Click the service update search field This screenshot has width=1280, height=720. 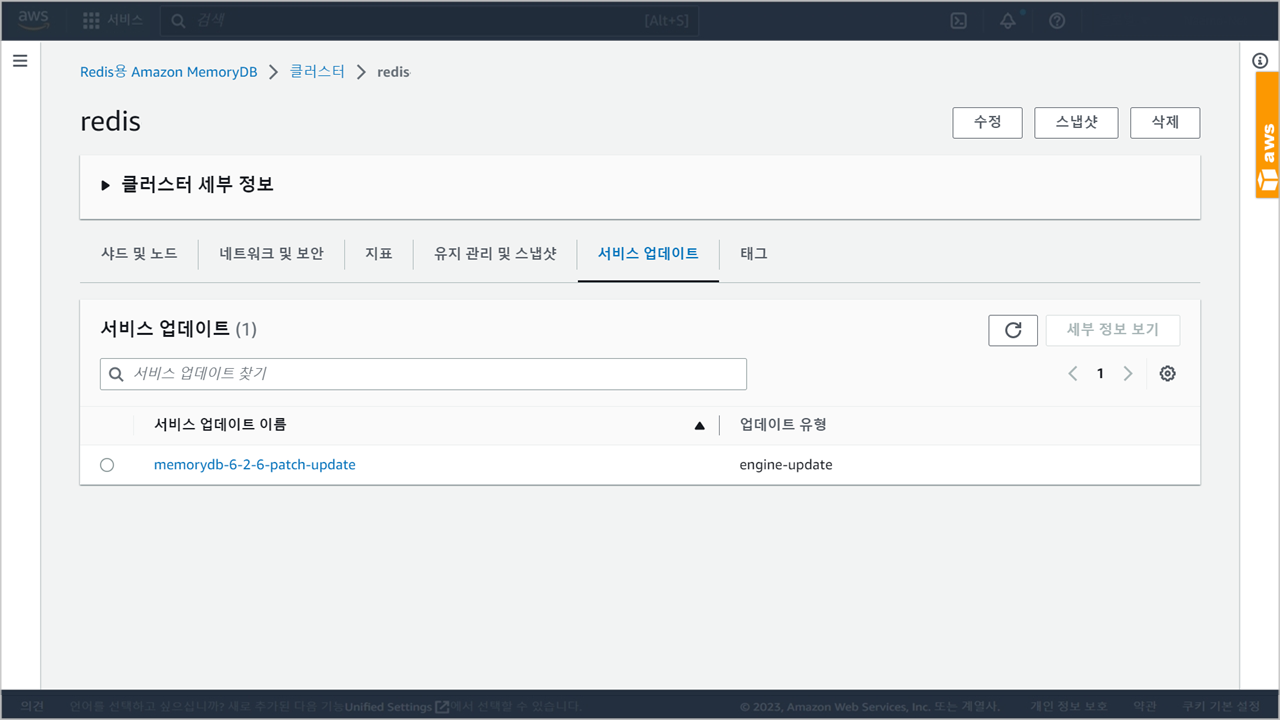coord(423,374)
